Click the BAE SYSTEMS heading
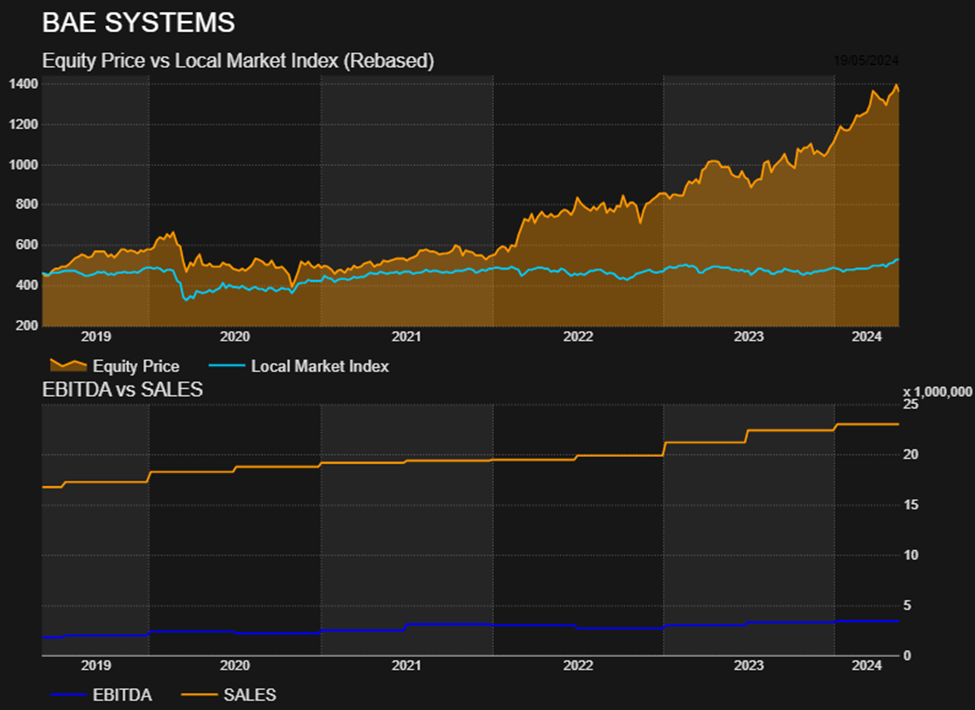 point(139,23)
